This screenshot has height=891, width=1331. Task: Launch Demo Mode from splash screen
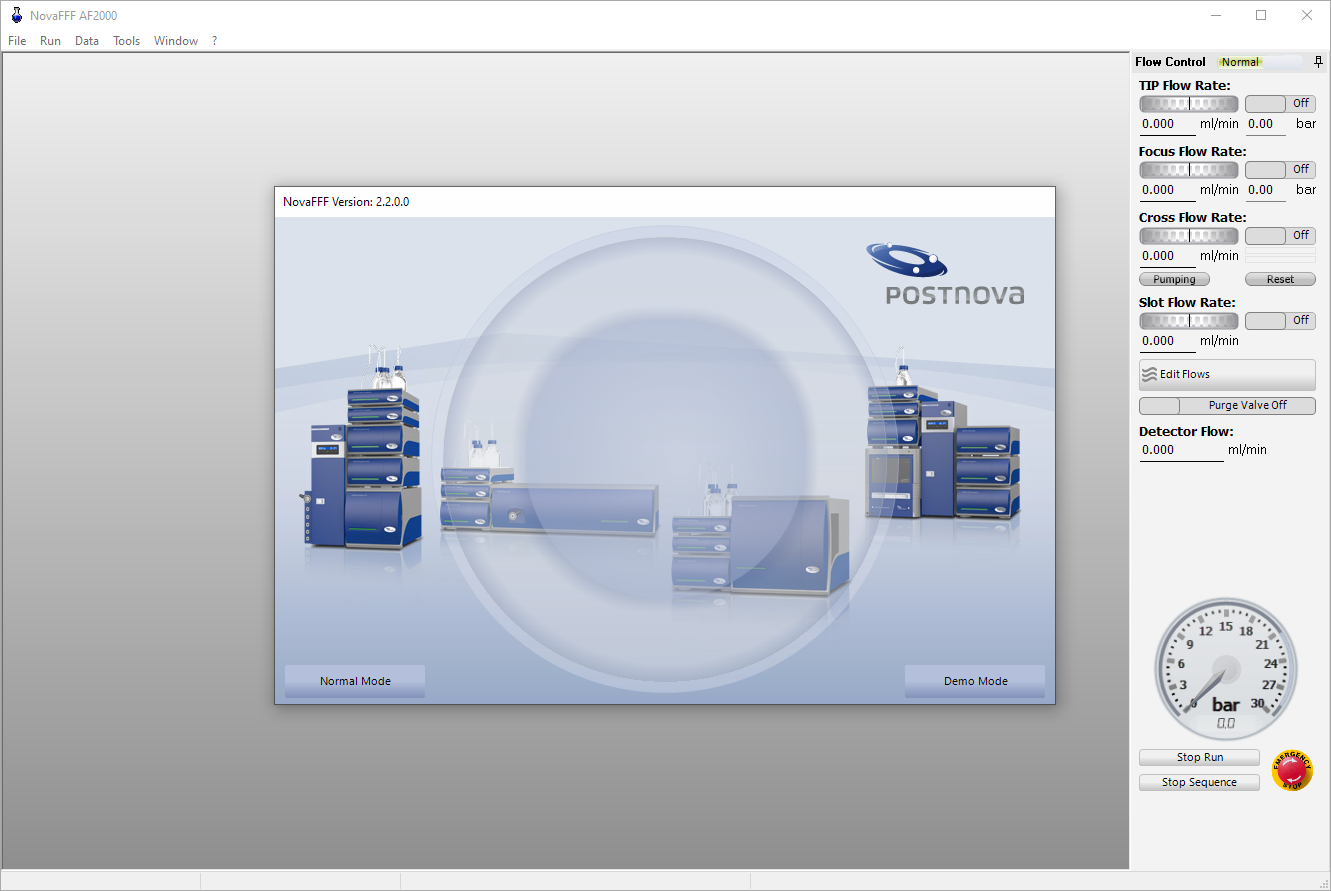(975, 681)
